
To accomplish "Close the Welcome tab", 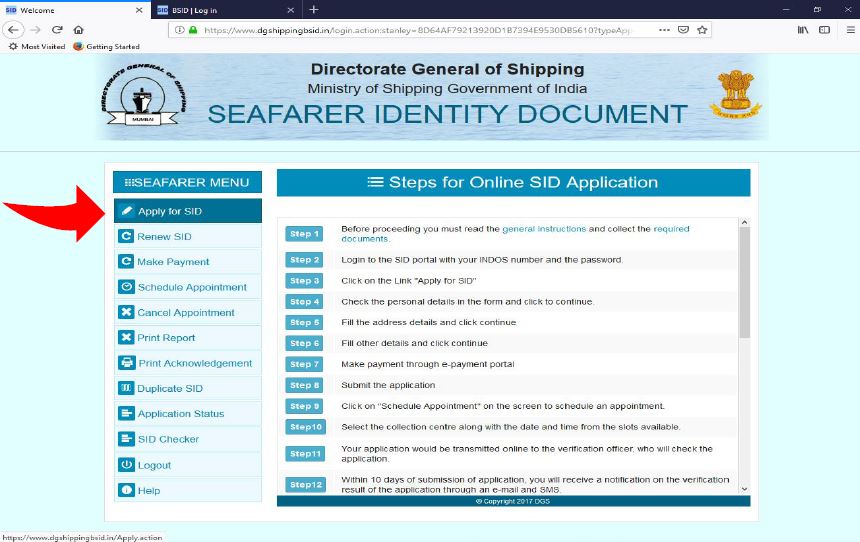I will [139, 10].
